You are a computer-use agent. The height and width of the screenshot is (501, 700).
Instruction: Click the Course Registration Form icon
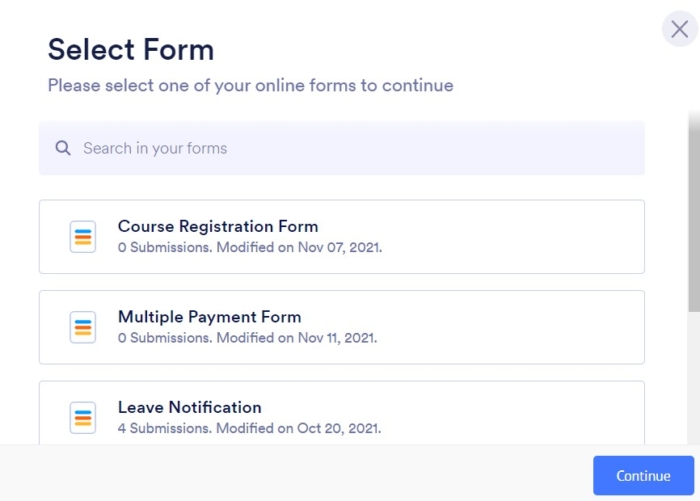pos(83,237)
